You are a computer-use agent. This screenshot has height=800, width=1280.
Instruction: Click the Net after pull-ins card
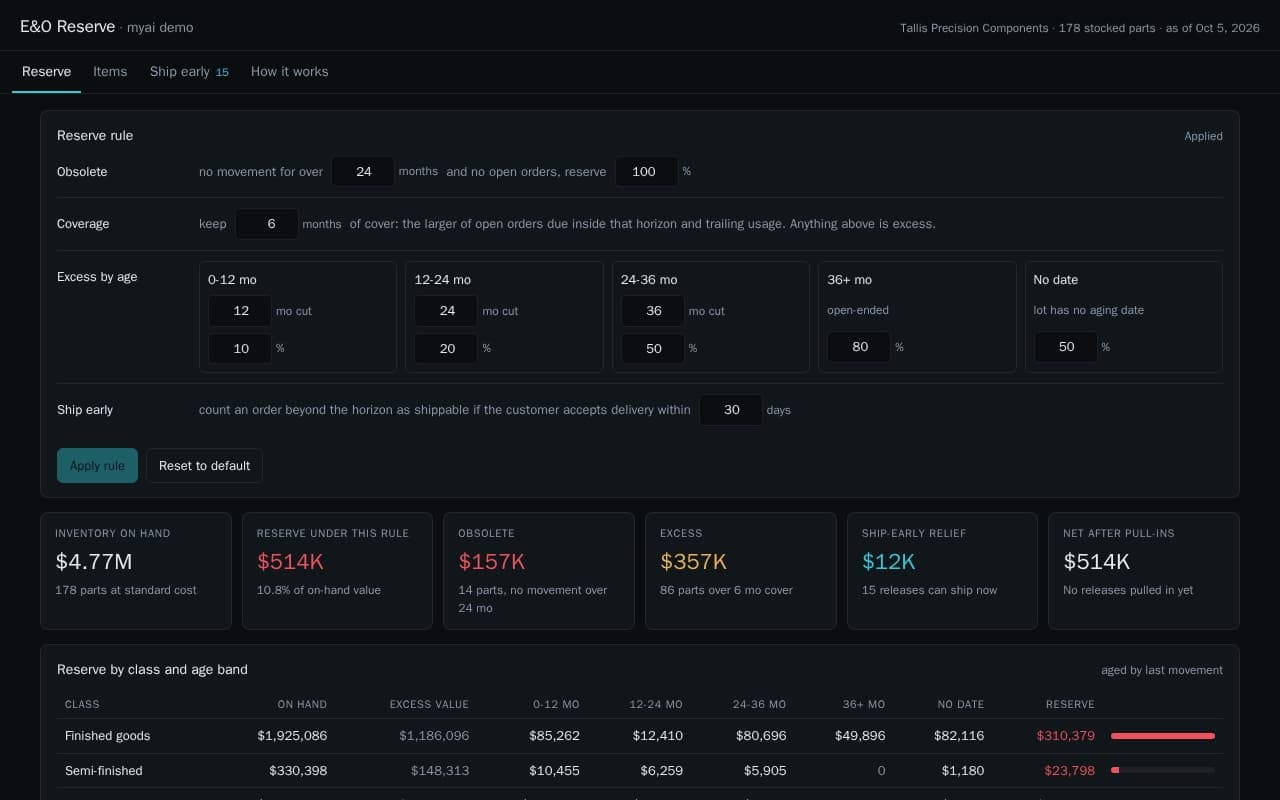click(1144, 571)
